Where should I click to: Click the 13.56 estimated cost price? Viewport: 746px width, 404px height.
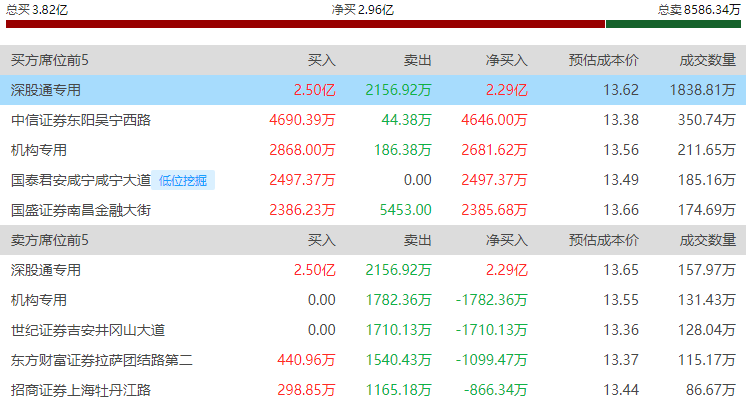tap(621, 150)
